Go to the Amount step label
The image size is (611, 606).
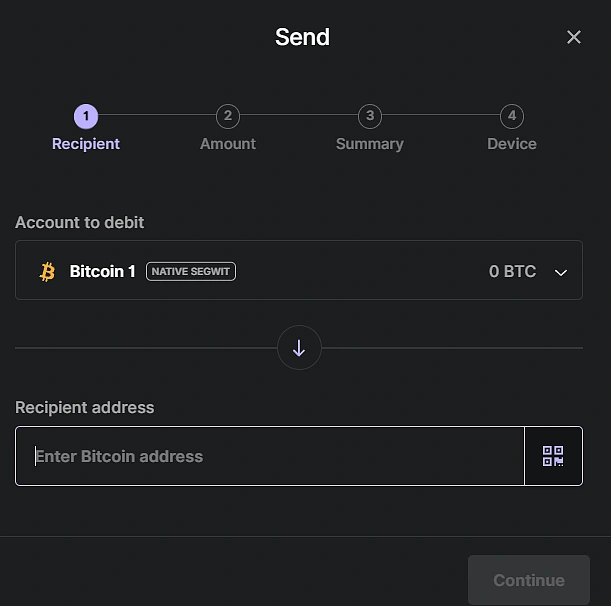point(228,144)
